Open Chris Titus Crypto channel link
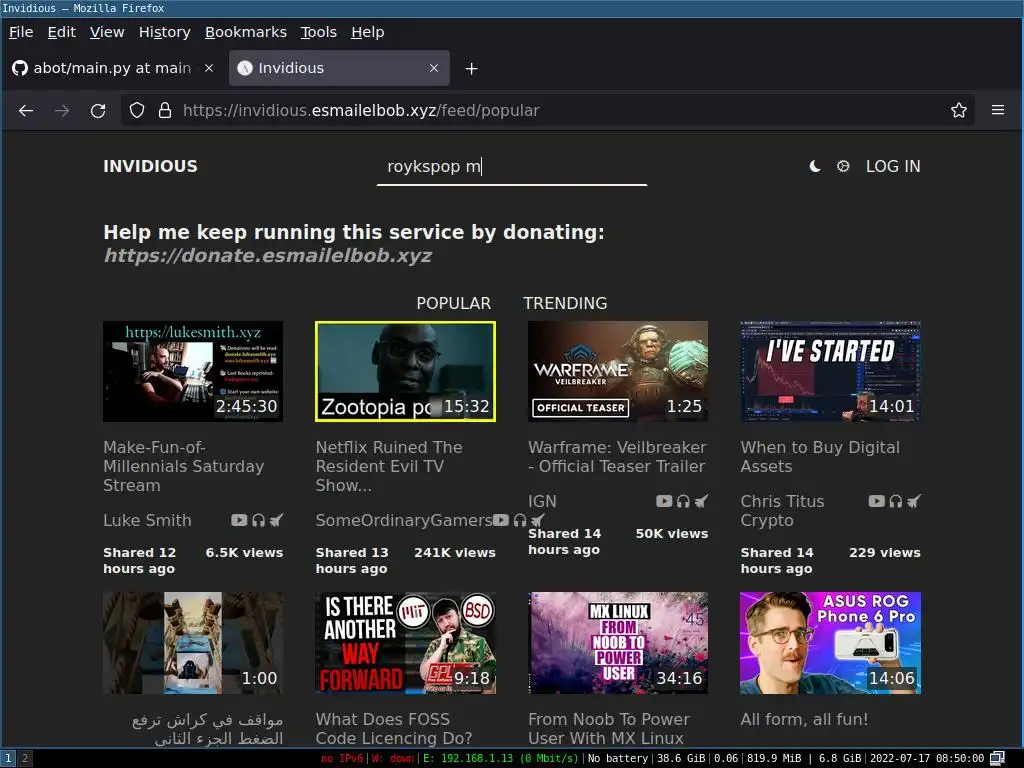Image resolution: width=1024 pixels, height=768 pixels. coord(782,511)
